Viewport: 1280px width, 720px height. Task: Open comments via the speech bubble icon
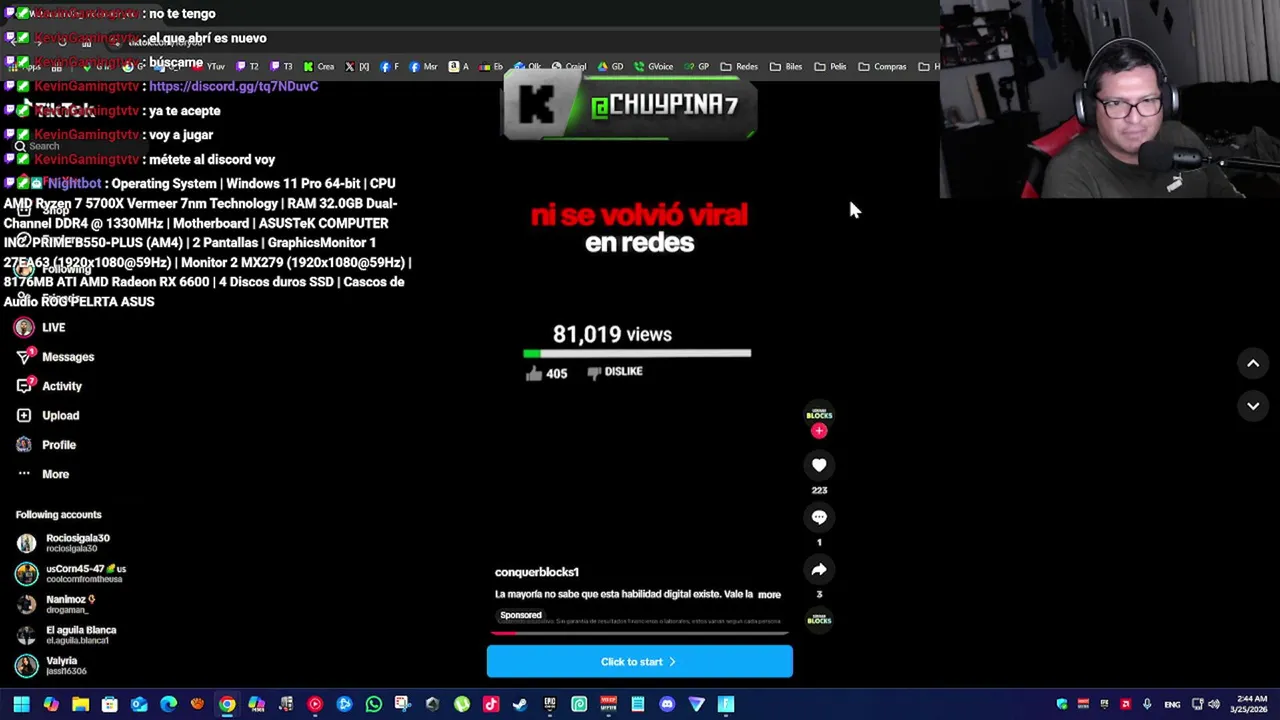coord(819,517)
